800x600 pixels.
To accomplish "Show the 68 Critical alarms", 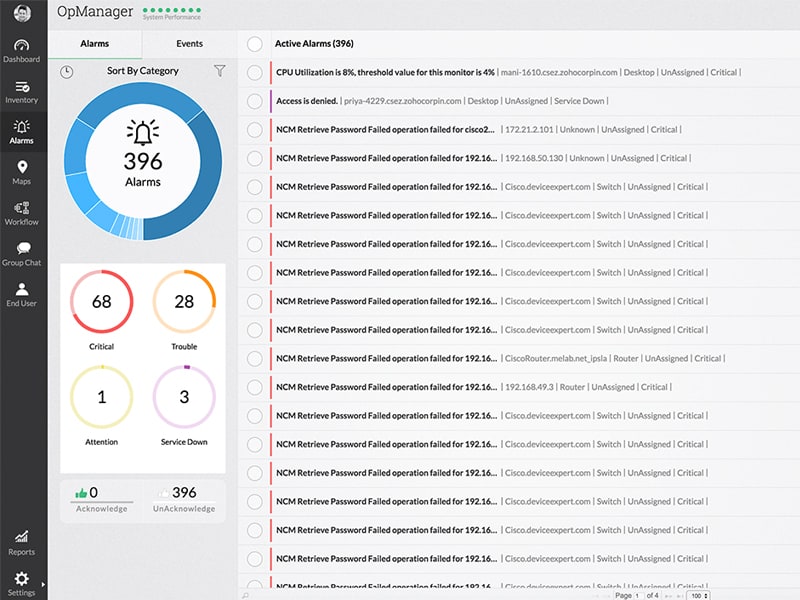I will tap(101, 302).
